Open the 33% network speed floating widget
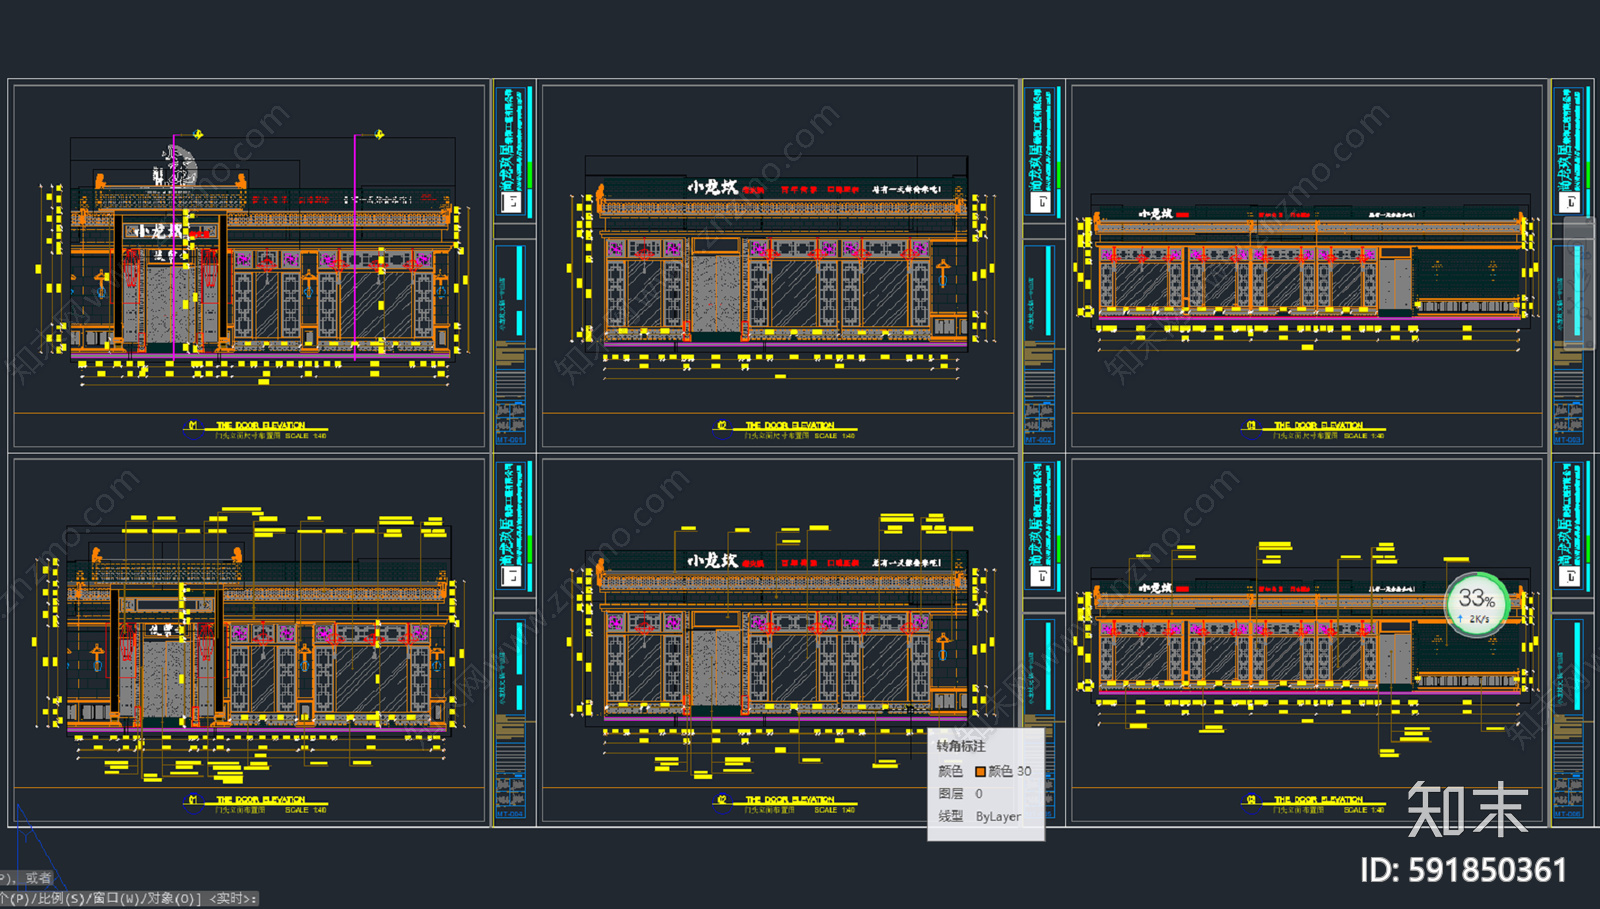This screenshot has width=1600, height=909. [x=1477, y=603]
